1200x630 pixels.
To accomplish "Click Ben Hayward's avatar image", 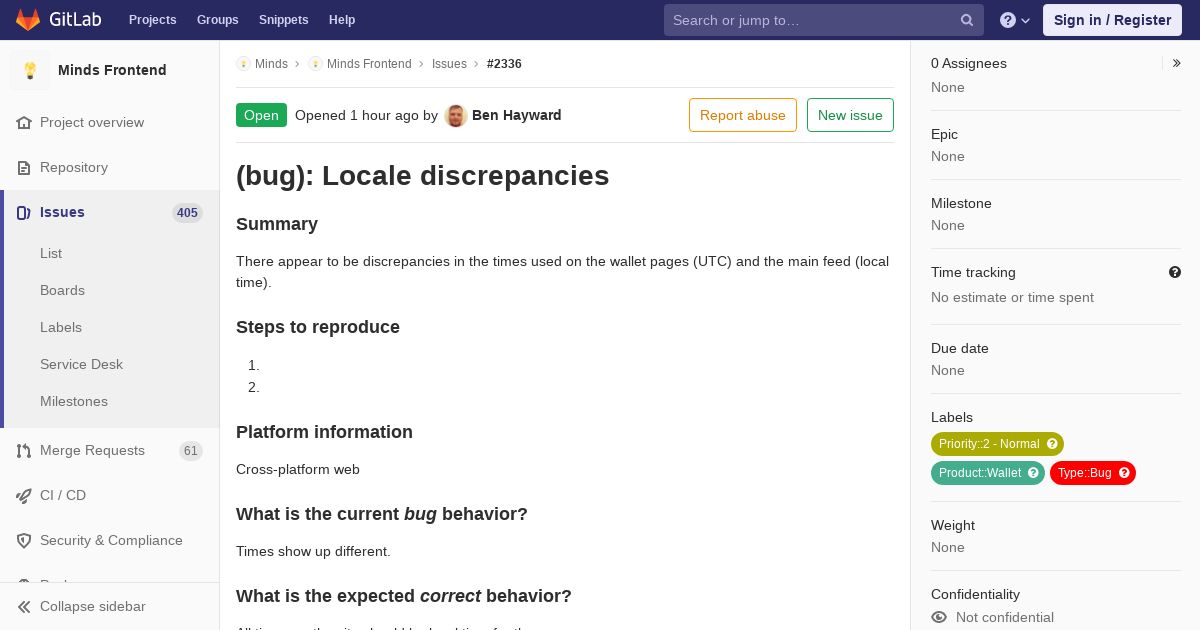I will pyautogui.click(x=456, y=115).
